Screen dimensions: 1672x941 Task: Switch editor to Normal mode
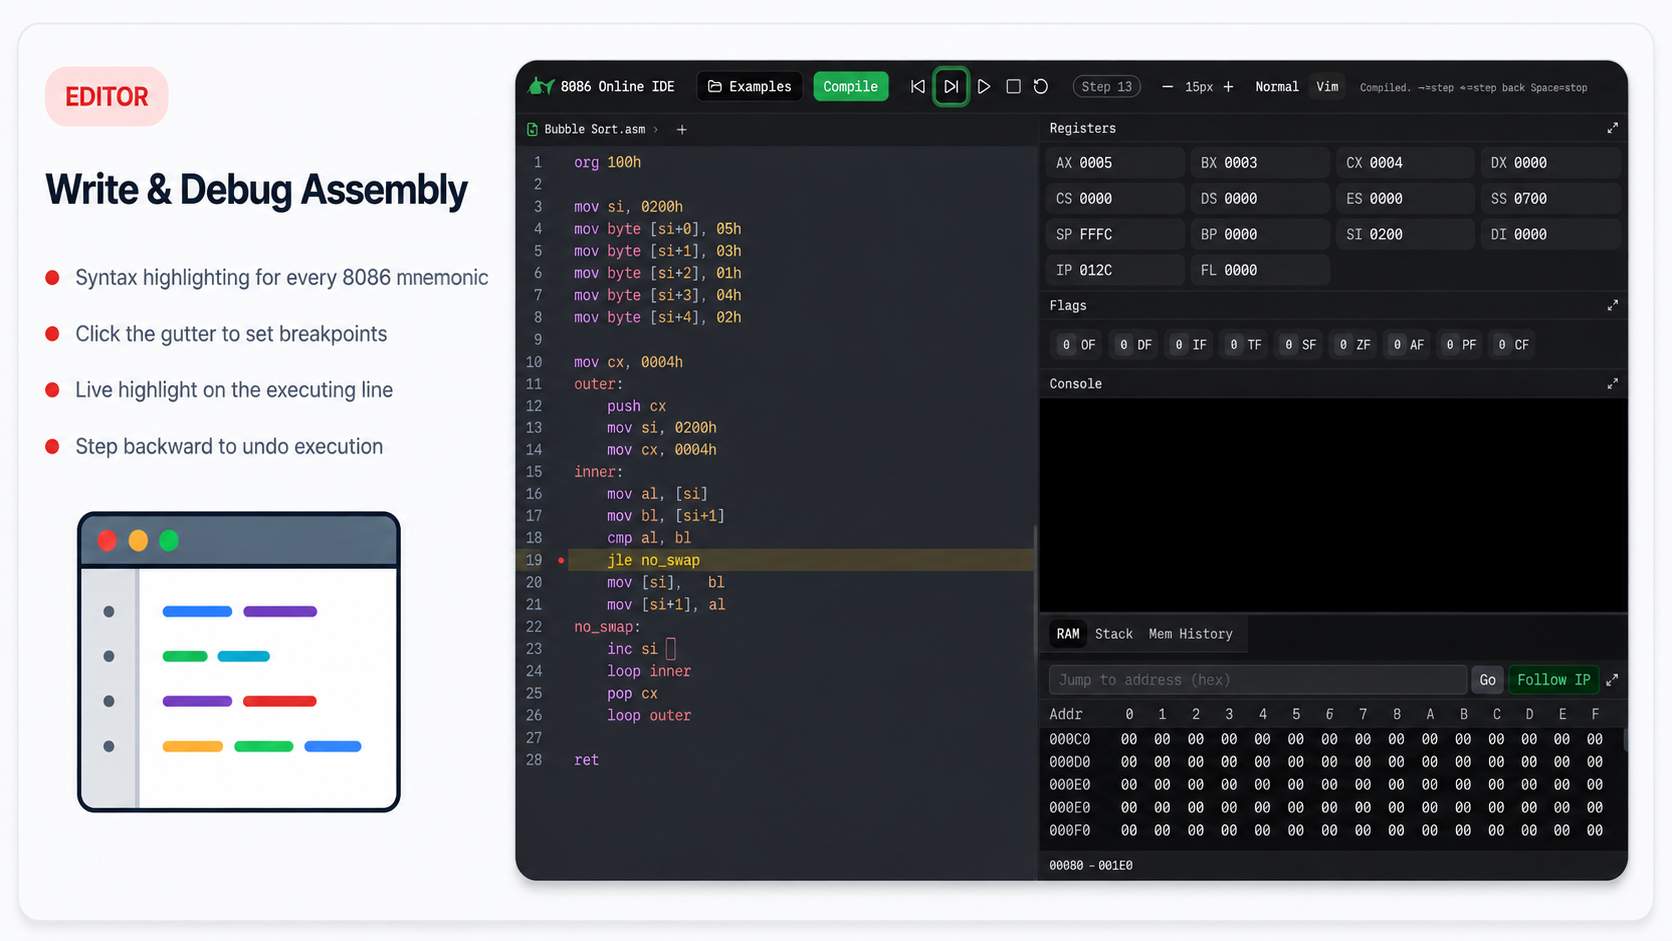click(1277, 87)
